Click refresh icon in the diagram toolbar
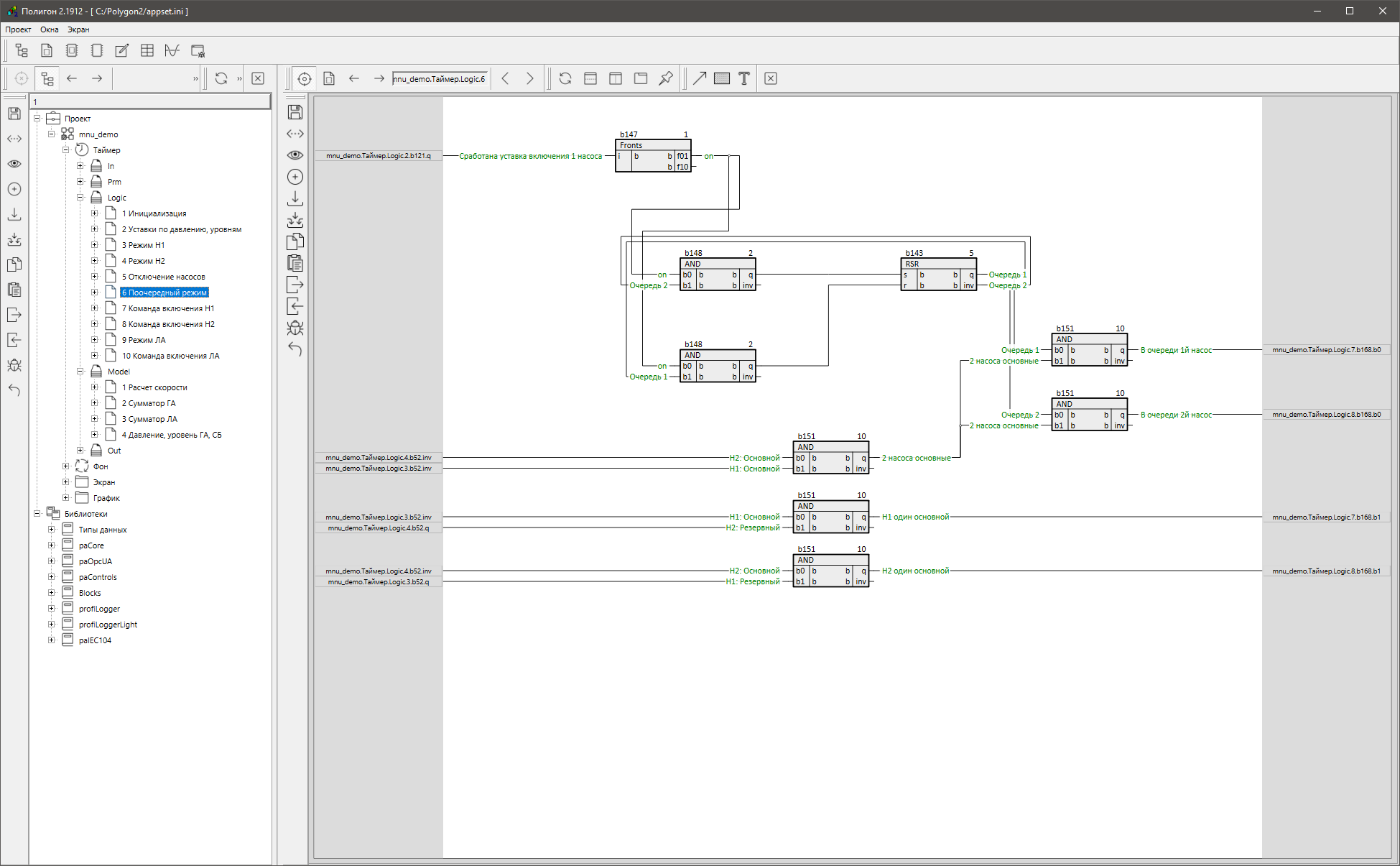This screenshot has width=1400, height=866. 565,79
